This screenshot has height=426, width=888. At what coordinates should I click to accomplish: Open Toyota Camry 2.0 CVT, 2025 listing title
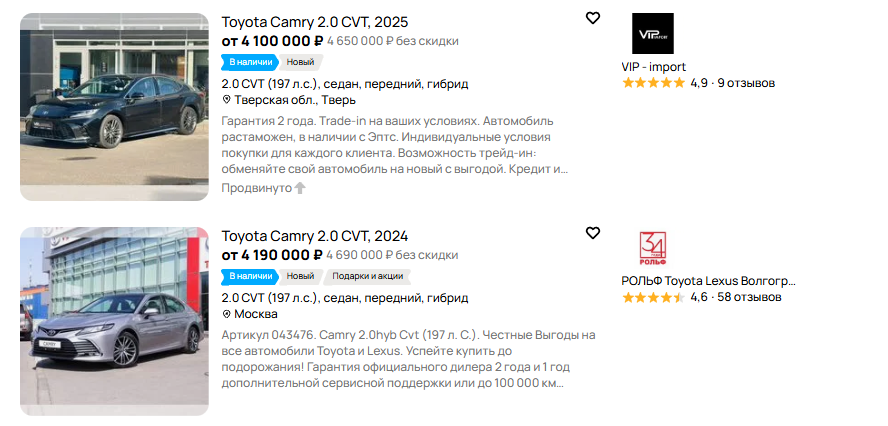[314, 22]
